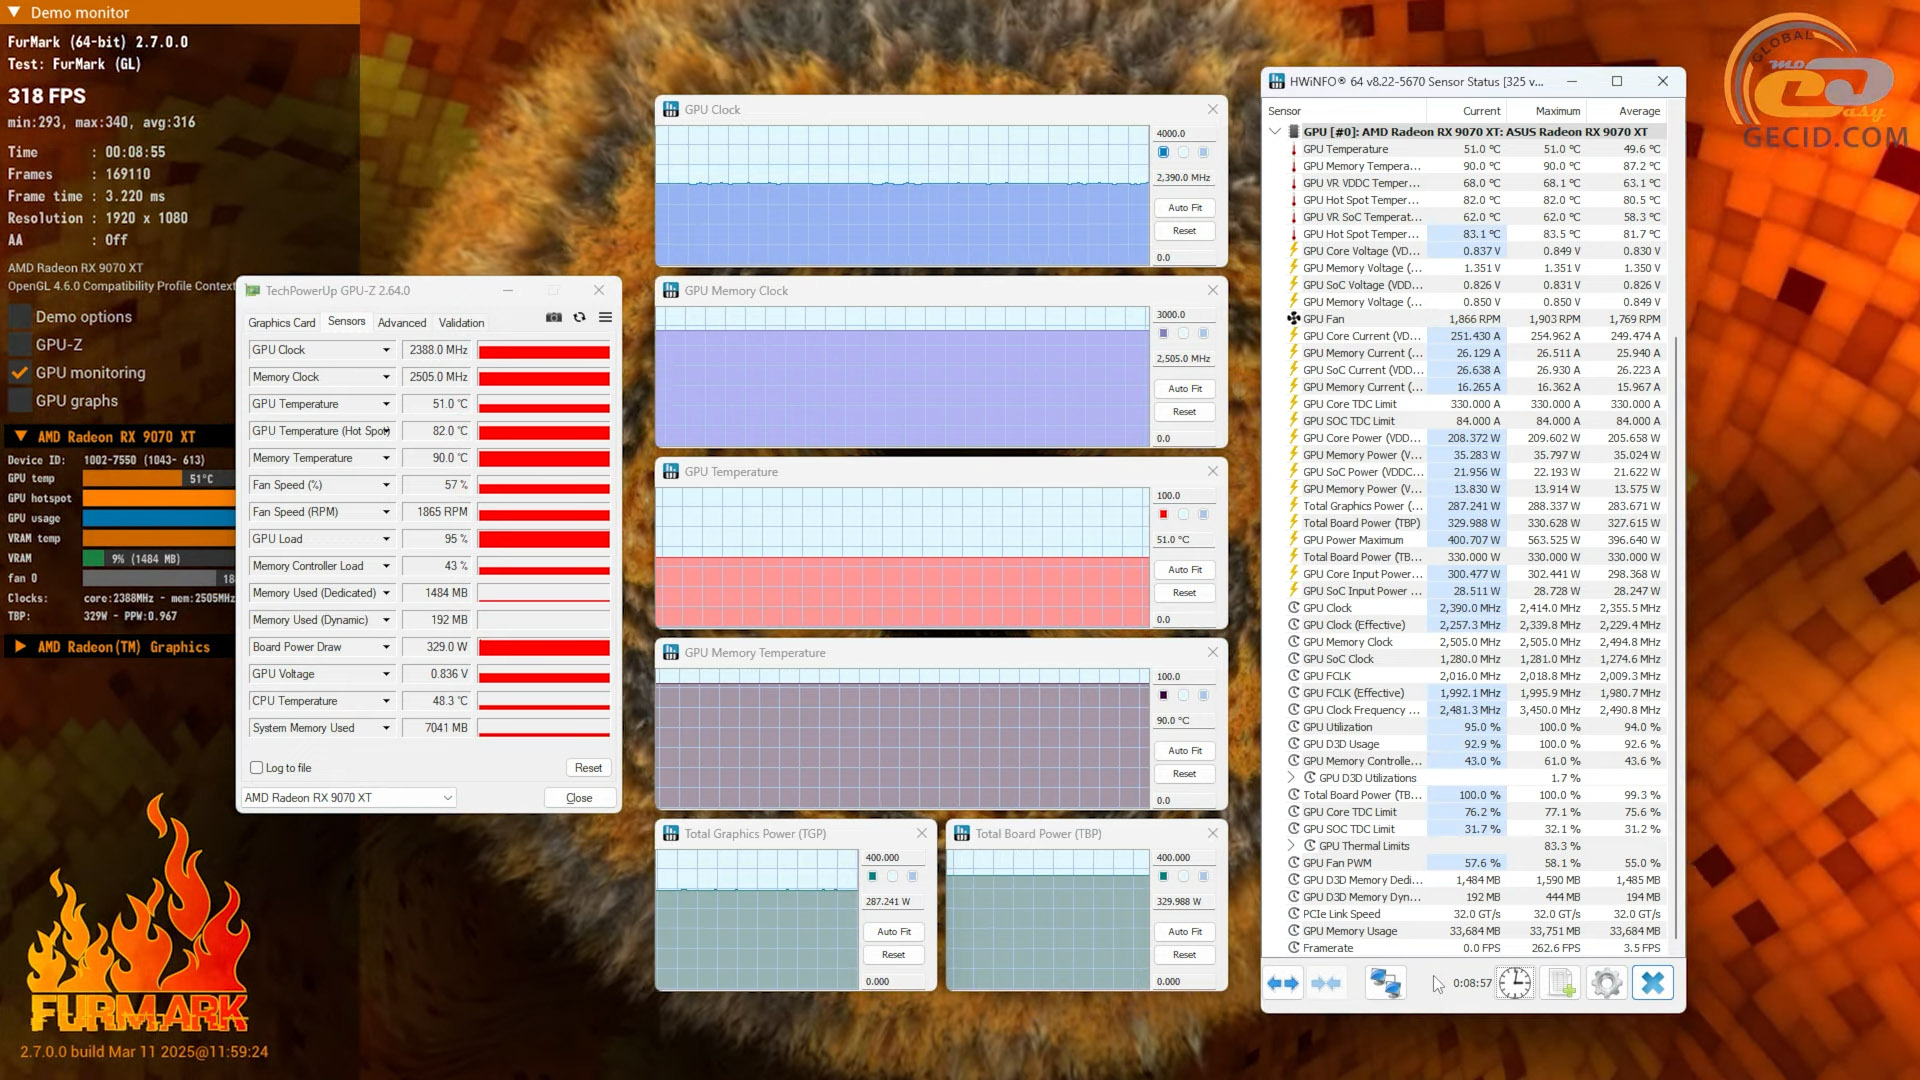Collapse the Demo monitor panel triangle

(14, 12)
